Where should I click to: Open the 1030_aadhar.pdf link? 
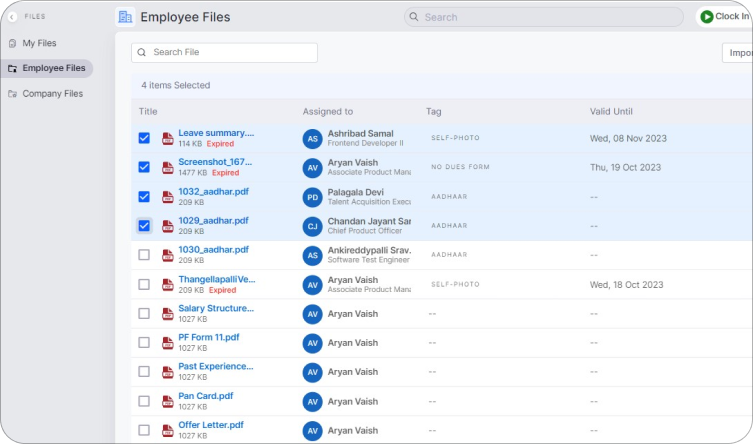pyautogui.click(x=213, y=250)
